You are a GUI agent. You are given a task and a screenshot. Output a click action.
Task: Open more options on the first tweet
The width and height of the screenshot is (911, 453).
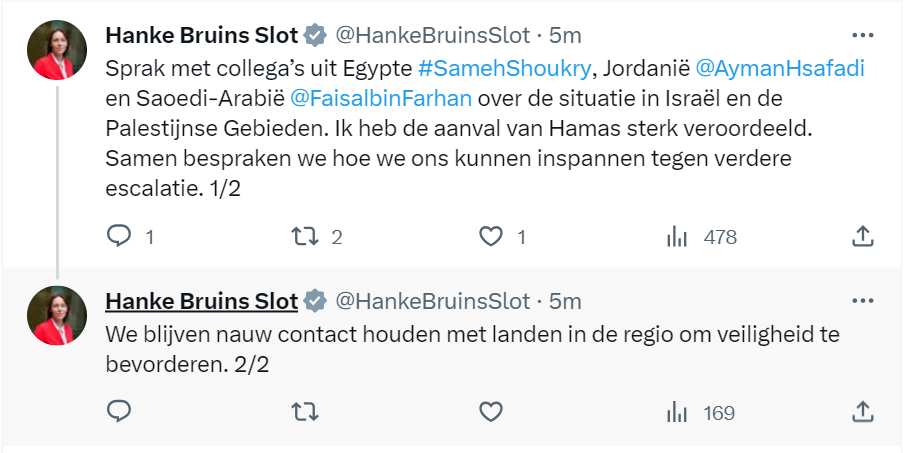(x=862, y=35)
